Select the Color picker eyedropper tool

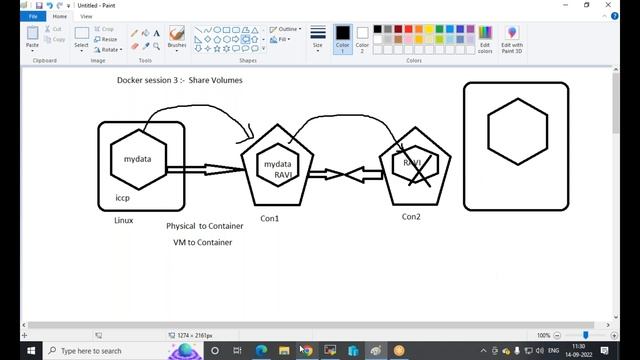click(x=145, y=46)
